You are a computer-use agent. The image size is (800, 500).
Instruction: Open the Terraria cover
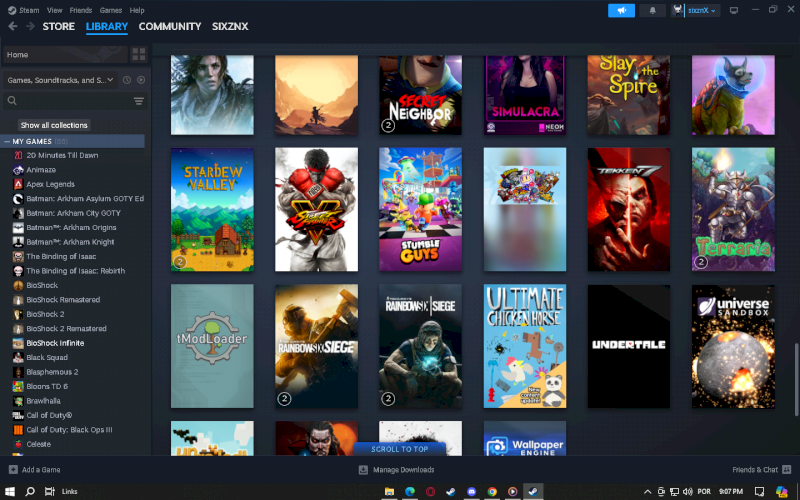point(733,209)
